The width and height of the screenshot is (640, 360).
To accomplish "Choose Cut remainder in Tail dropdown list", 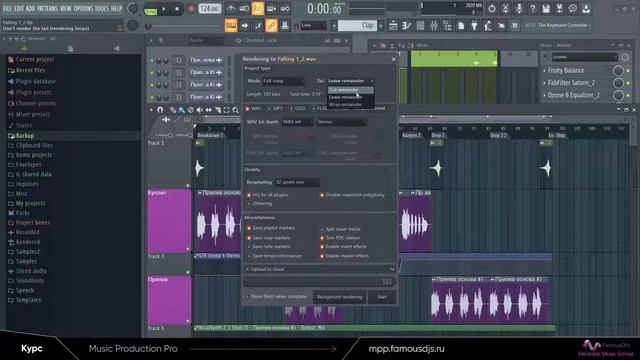I will pyautogui.click(x=351, y=90).
